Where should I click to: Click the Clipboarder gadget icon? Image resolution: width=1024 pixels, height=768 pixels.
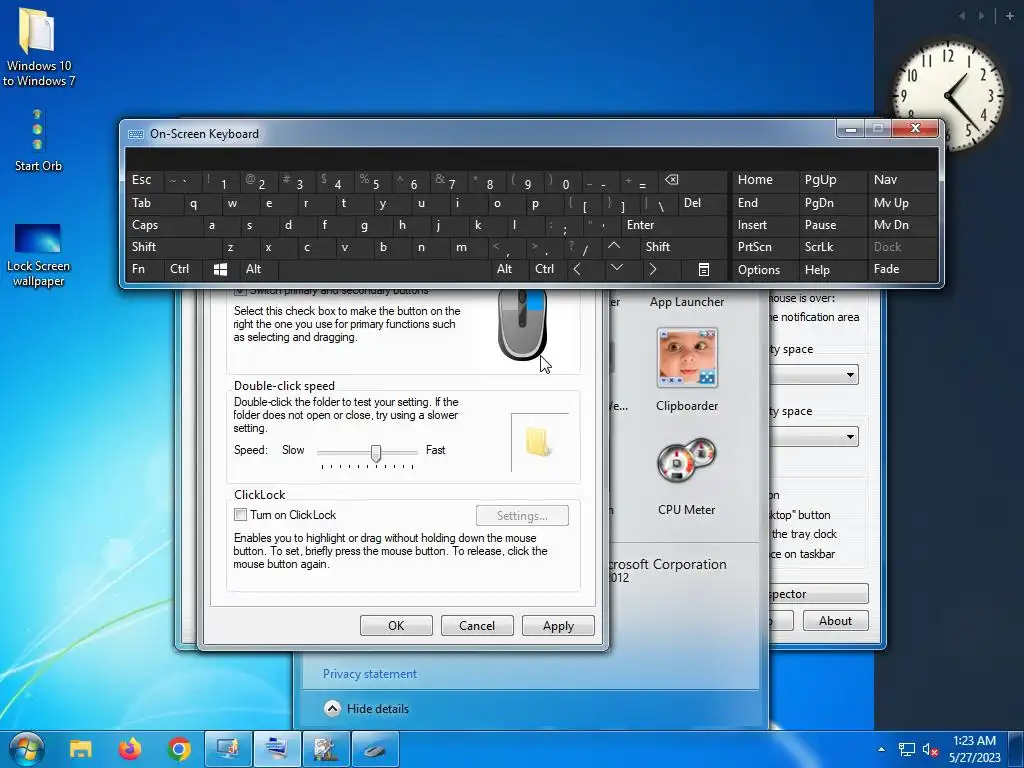(x=687, y=358)
